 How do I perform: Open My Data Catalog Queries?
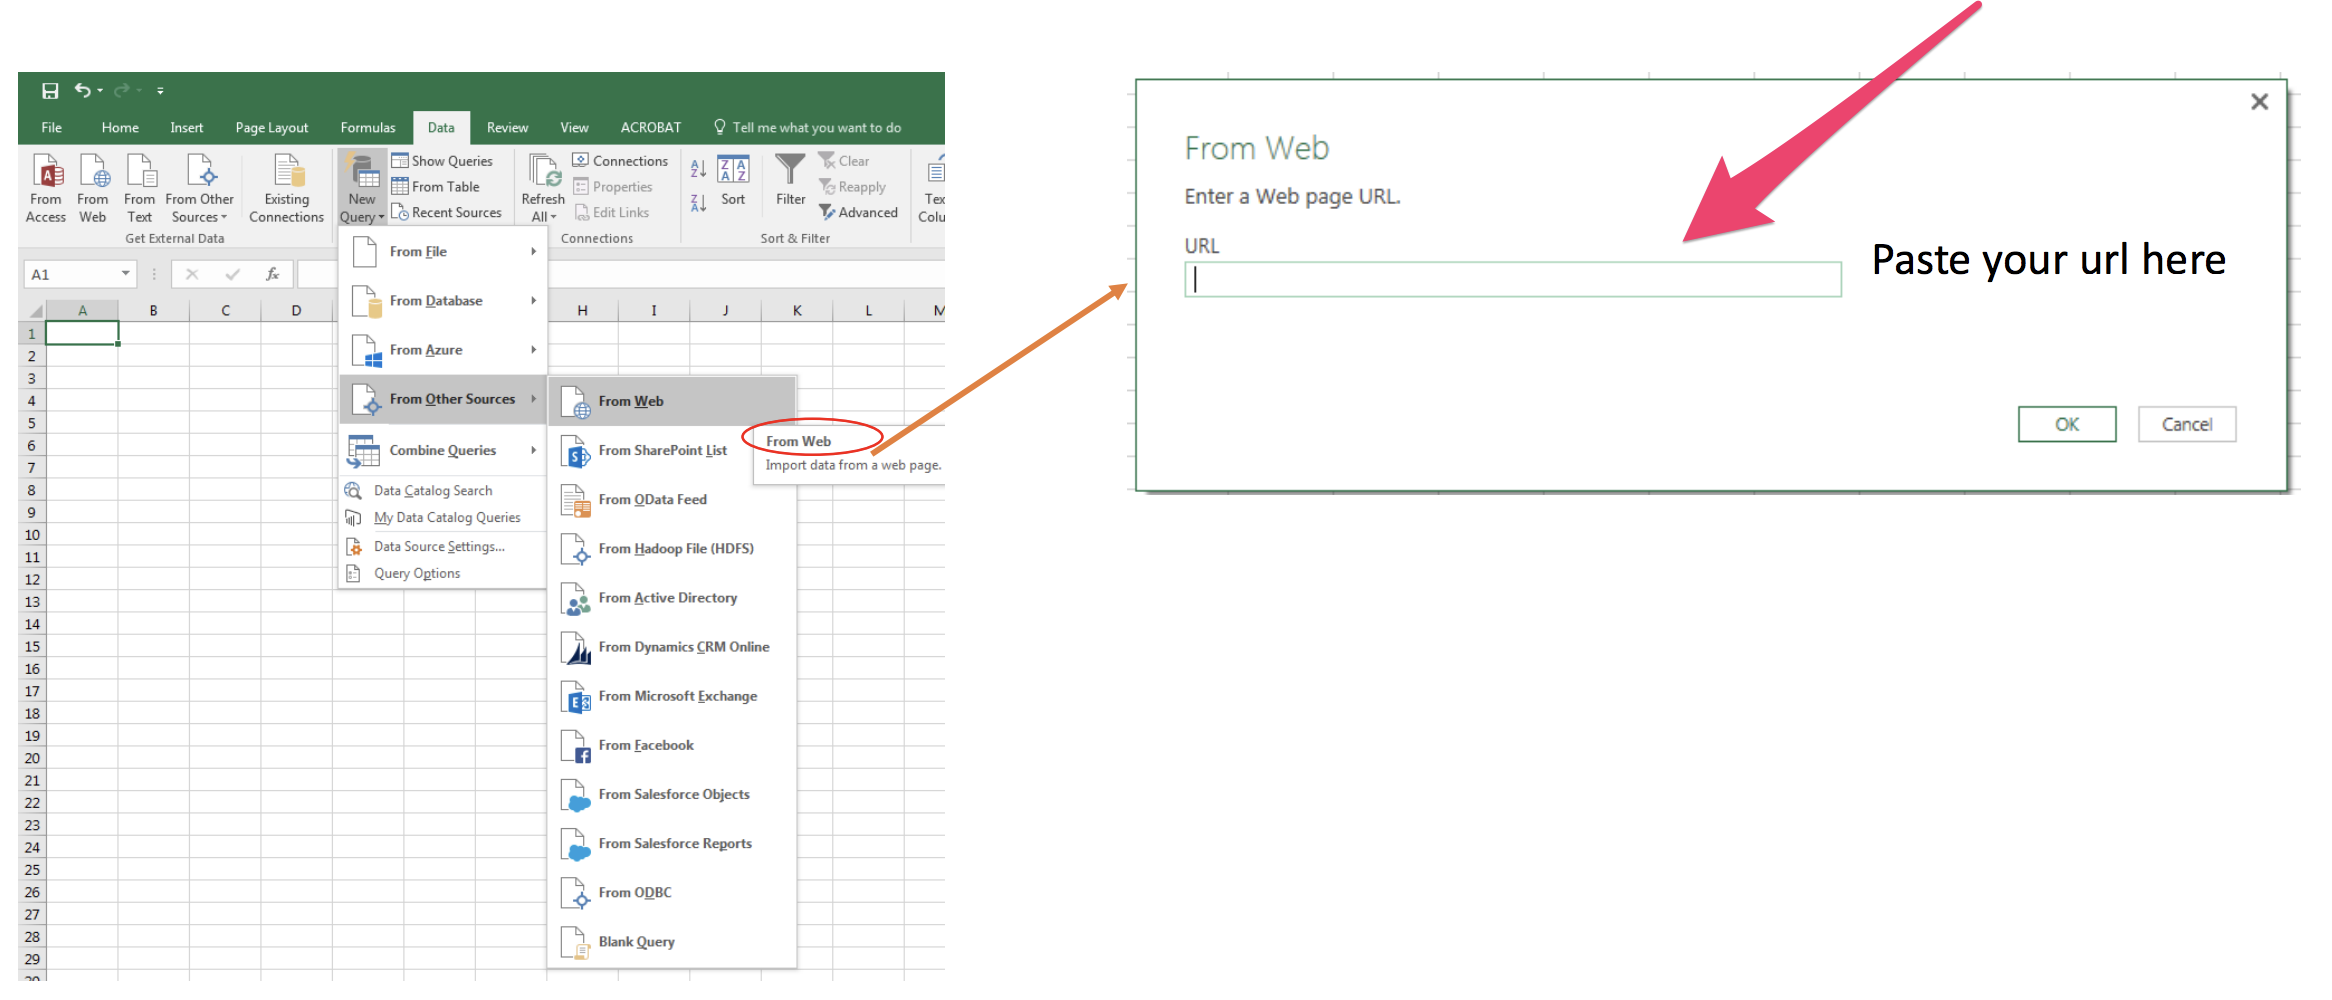[432, 518]
